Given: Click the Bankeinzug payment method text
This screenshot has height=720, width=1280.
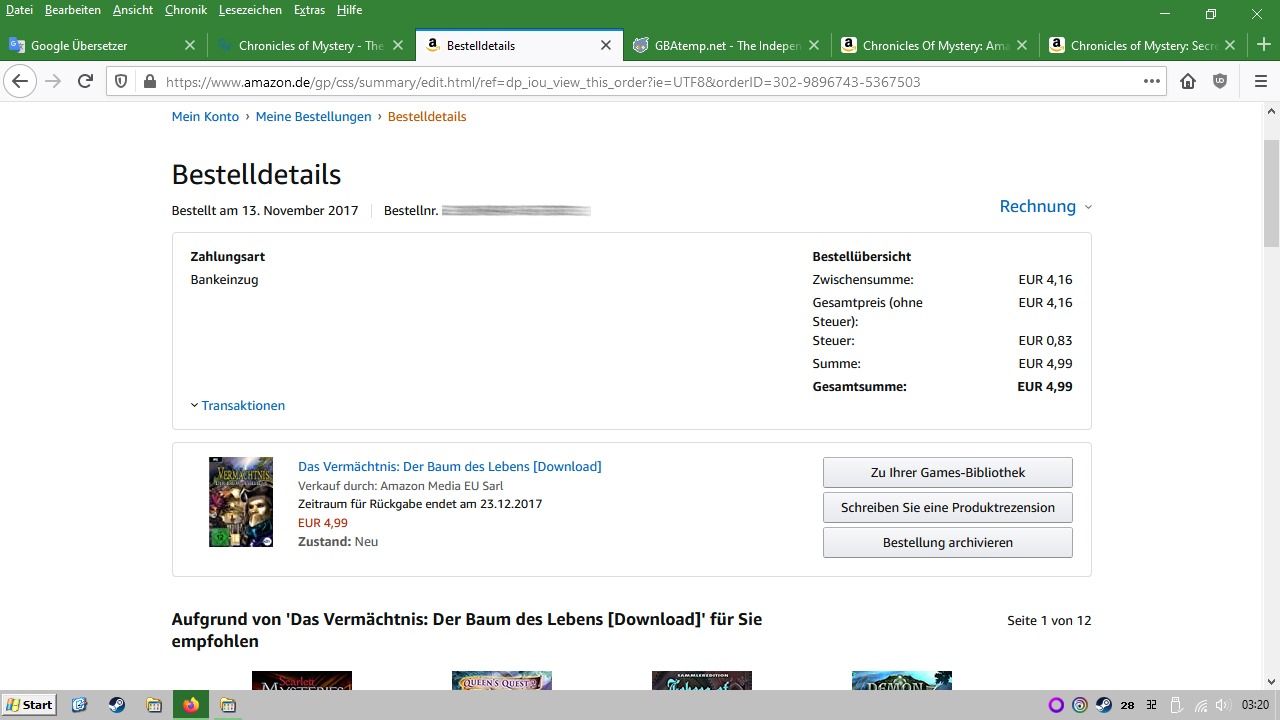Looking at the screenshot, I should click(224, 279).
